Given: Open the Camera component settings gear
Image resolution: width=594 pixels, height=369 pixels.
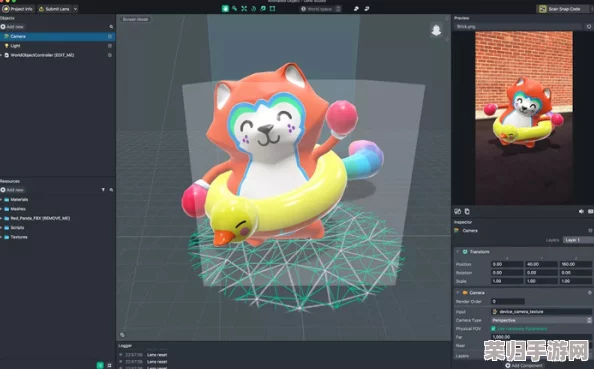Looking at the screenshot, I should pos(589,293).
